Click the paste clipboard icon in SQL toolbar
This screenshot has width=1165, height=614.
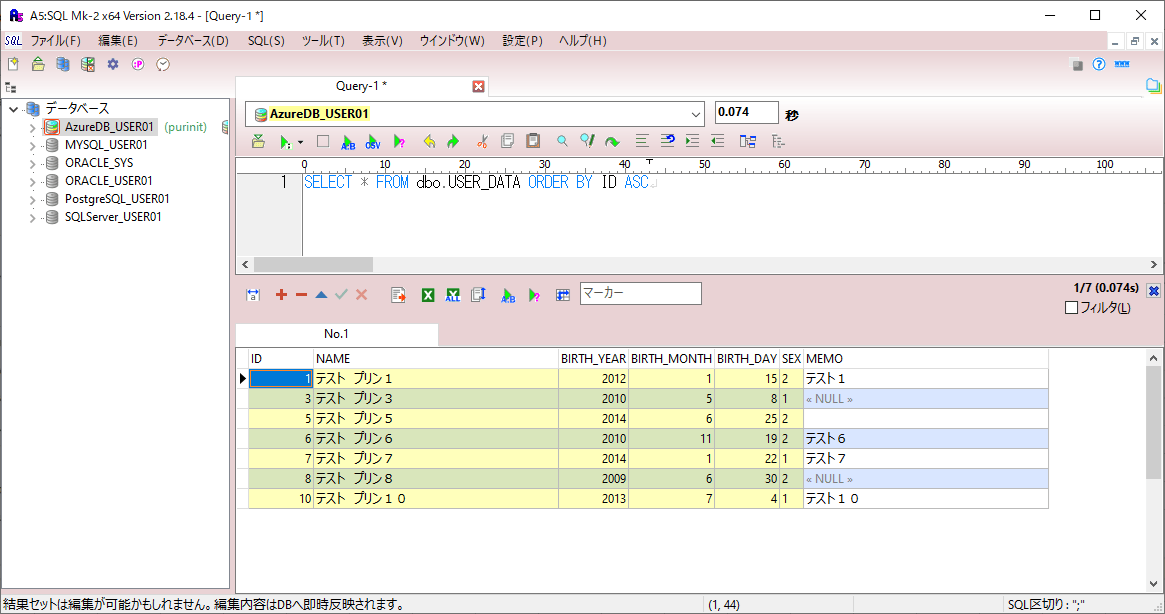(533, 141)
